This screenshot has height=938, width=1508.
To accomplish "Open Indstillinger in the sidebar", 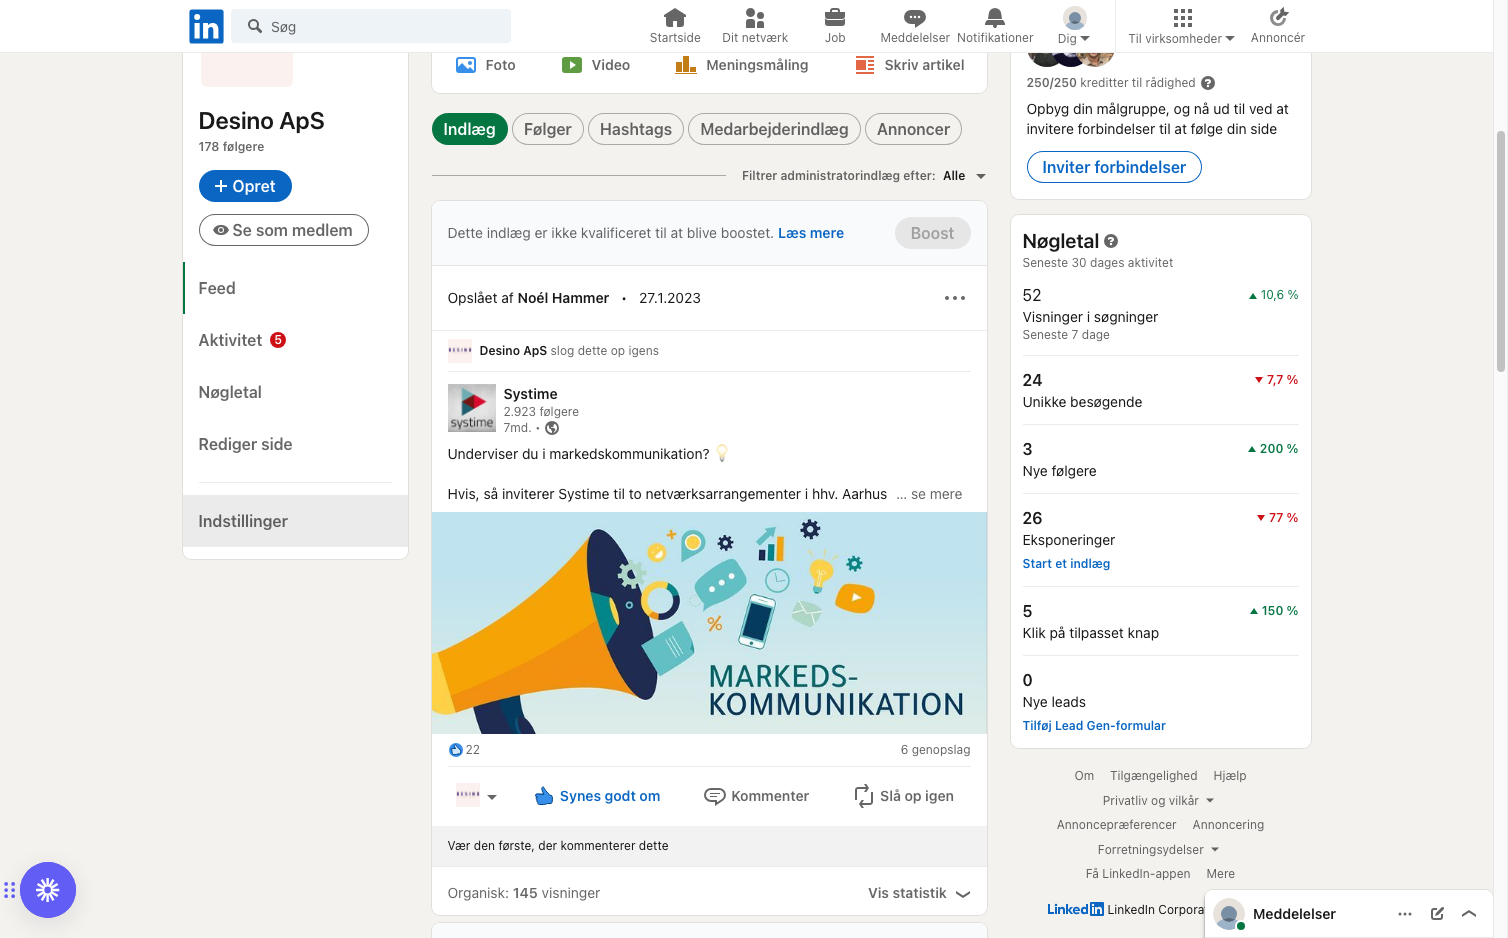I will 295,521.
